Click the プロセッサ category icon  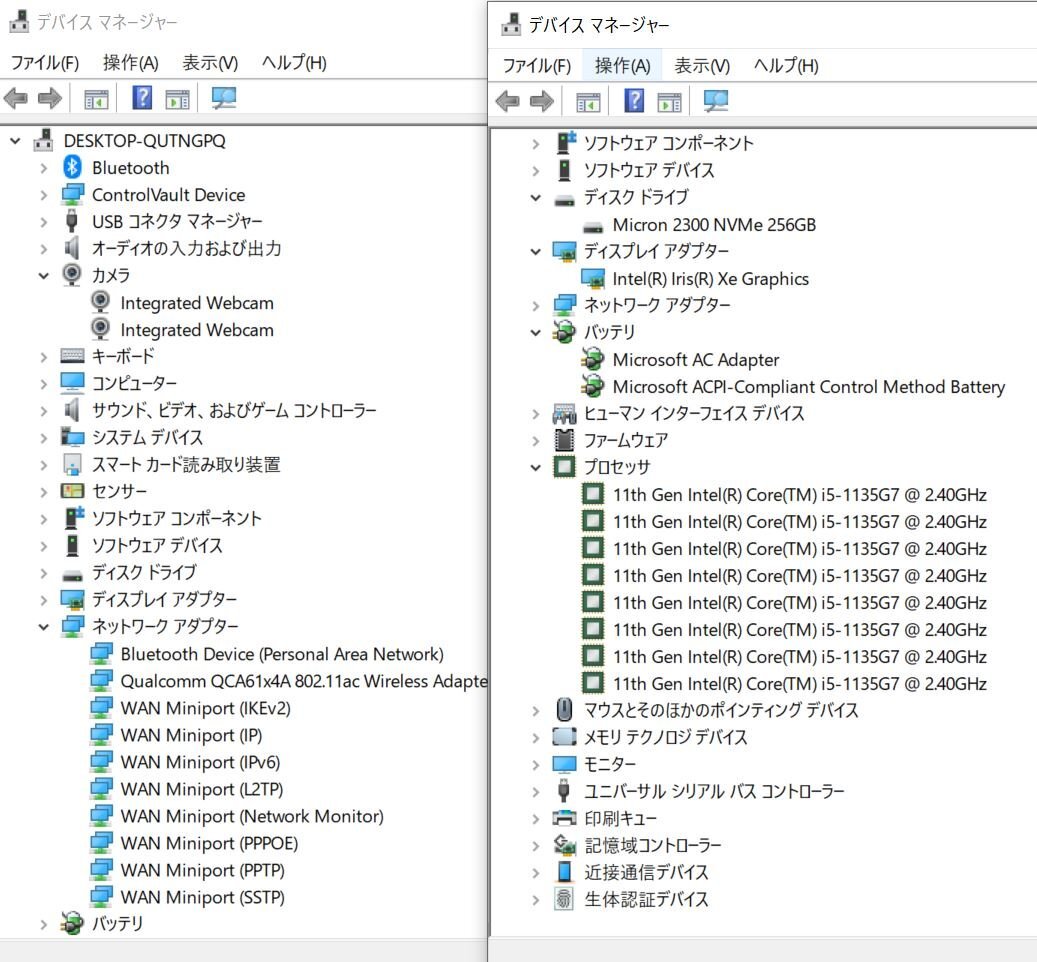coord(564,467)
